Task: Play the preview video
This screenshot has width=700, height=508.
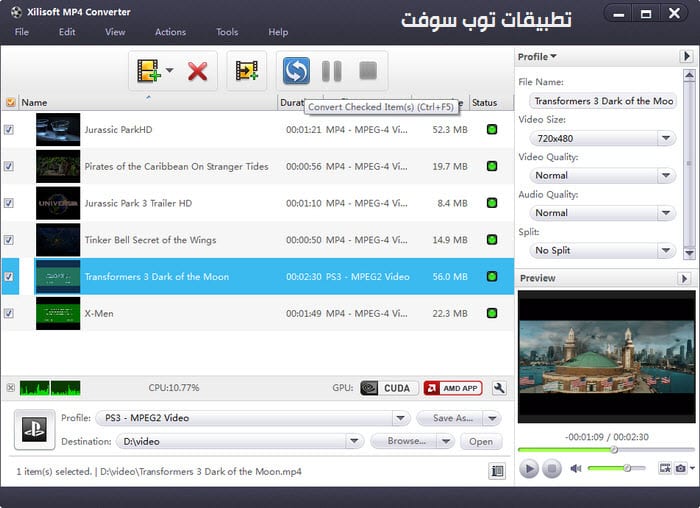Action: (x=529, y=469)
